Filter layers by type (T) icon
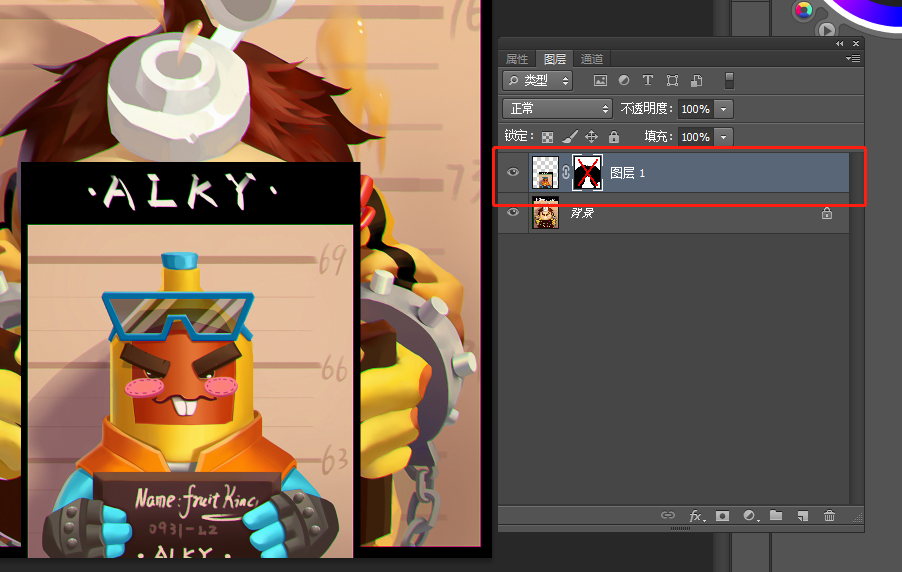The height and width of the screenshot is (572, 902). [648, 81]
